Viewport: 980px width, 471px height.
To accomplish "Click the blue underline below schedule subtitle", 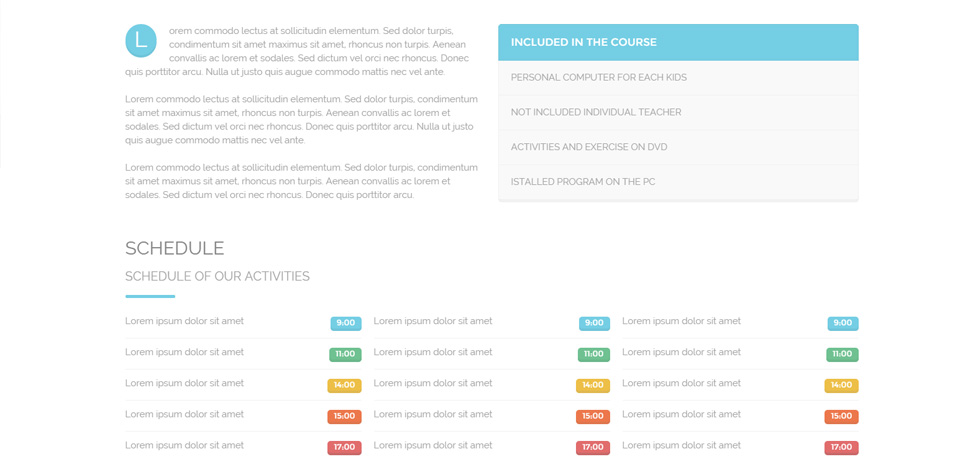I will (150, 296).
